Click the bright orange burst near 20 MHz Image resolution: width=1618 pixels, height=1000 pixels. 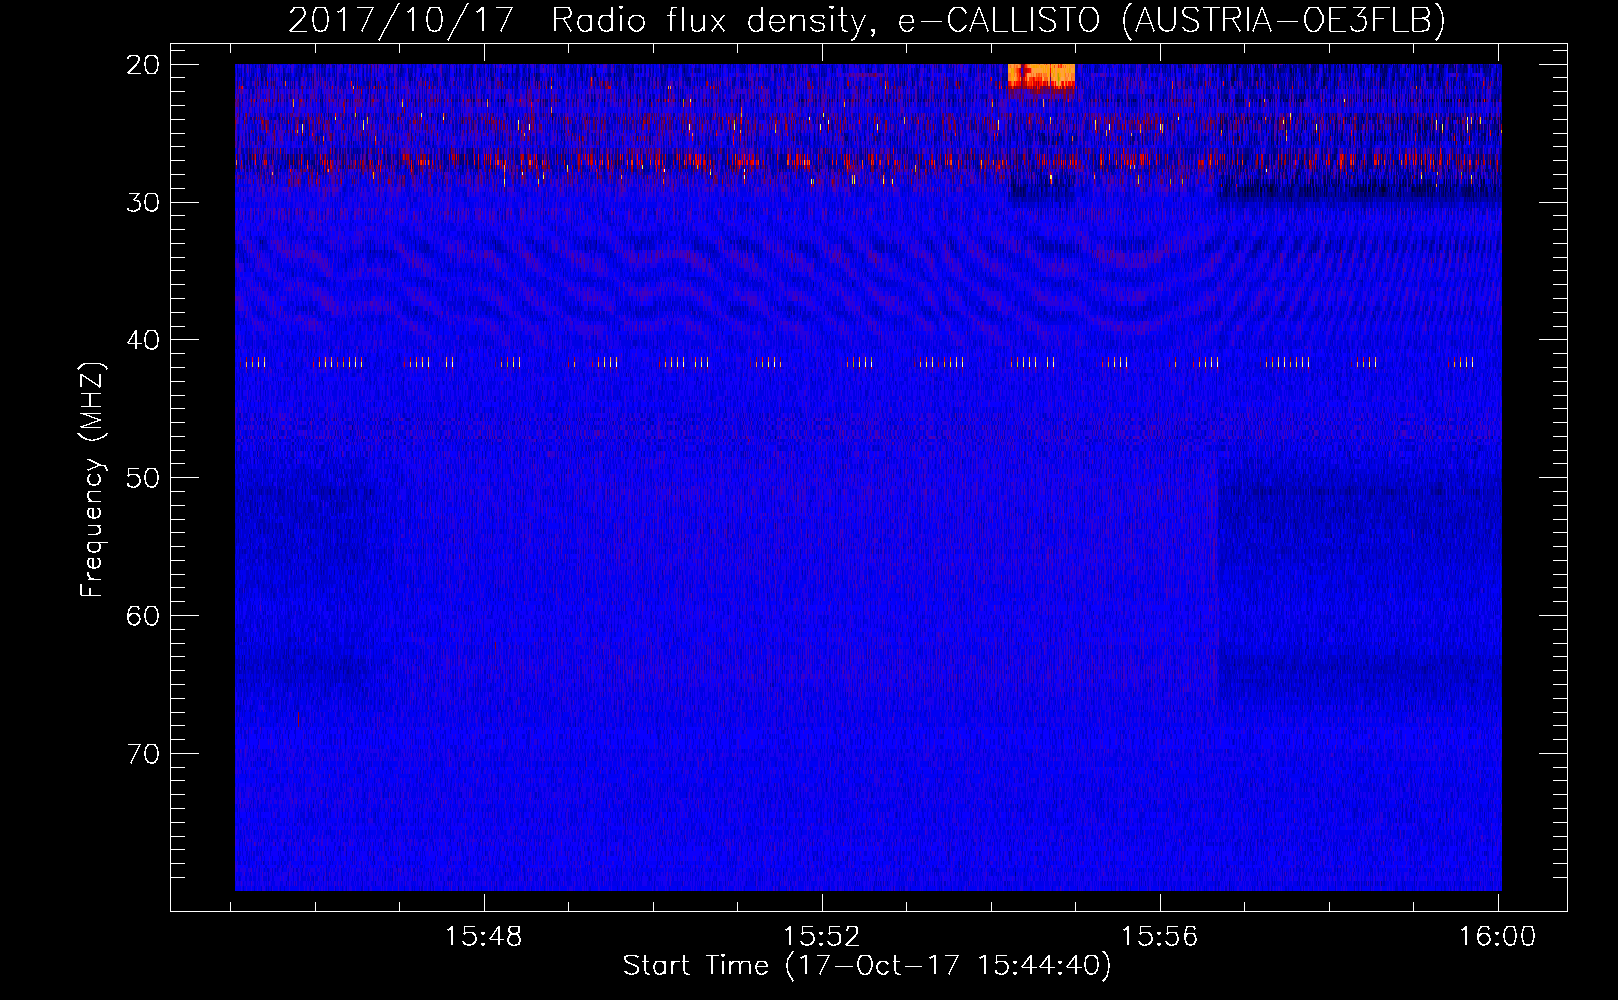click(1041, 76)
